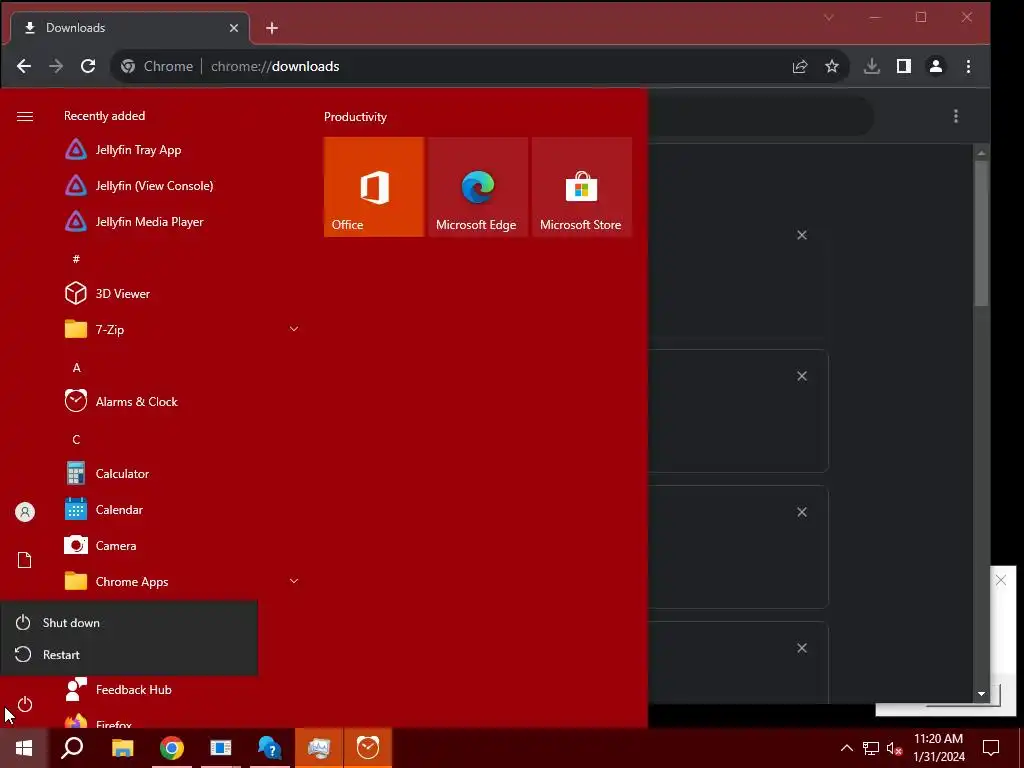The image size is (1024, 768).
Task: Toggle Chrome side panel
Action: coord(904,66)
